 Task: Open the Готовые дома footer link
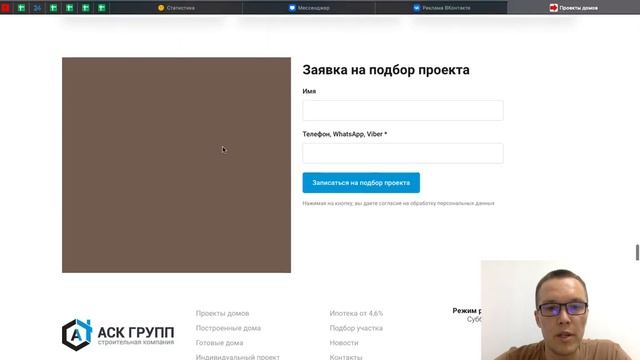[220, 343]
